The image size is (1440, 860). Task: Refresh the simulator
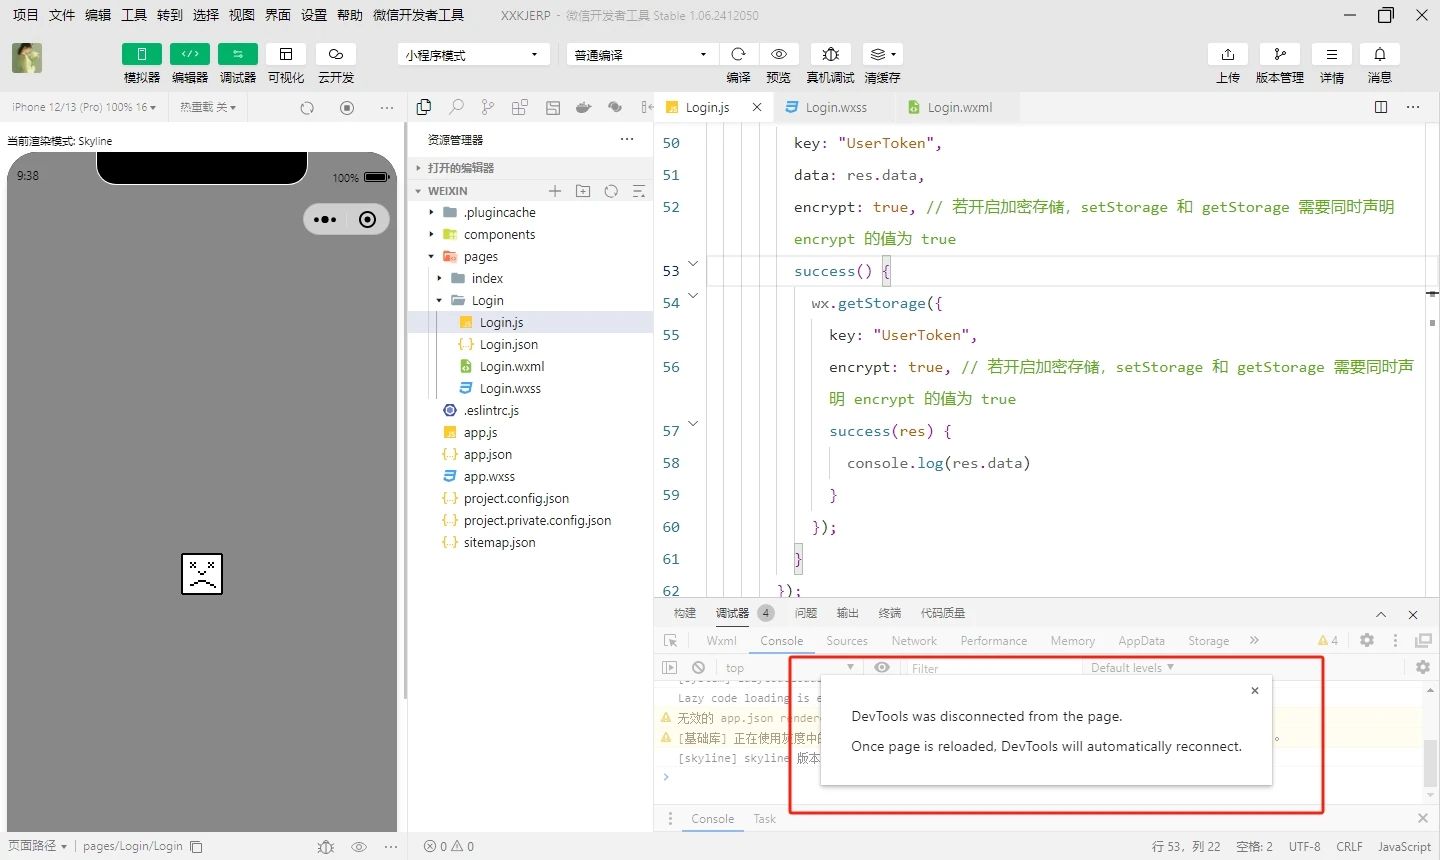307,108
